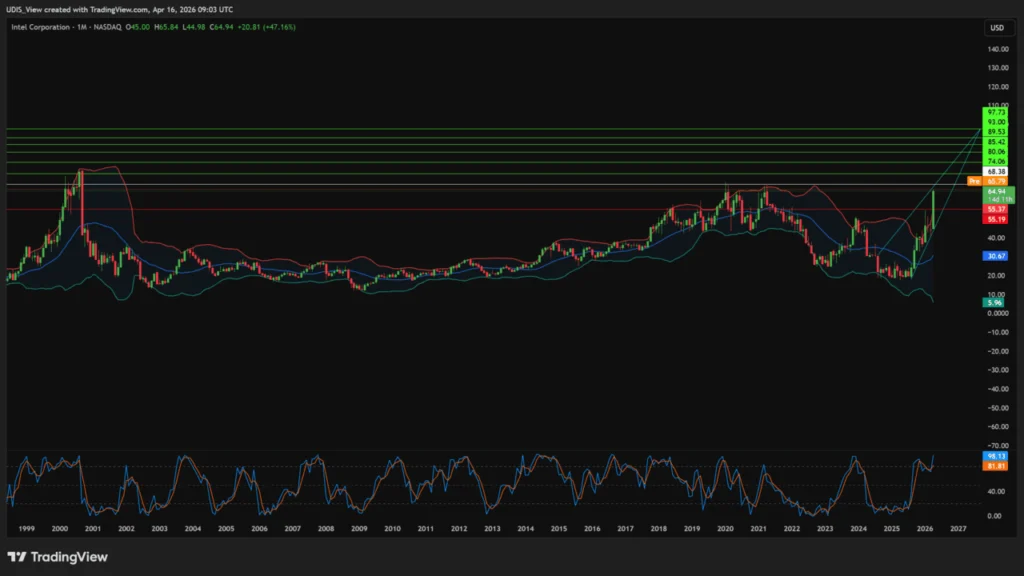Click 130.00 on the price axis

pos(998,68)
